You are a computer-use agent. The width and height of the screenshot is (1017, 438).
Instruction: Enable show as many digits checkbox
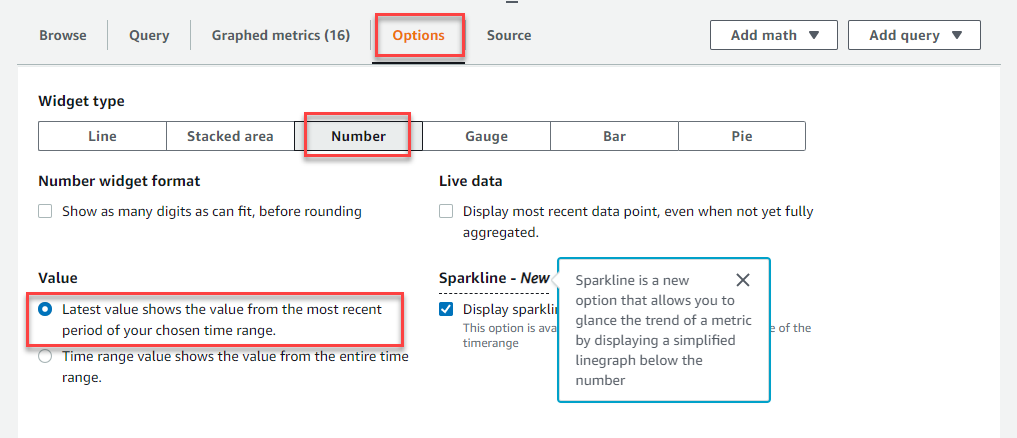tap(45, 212)
